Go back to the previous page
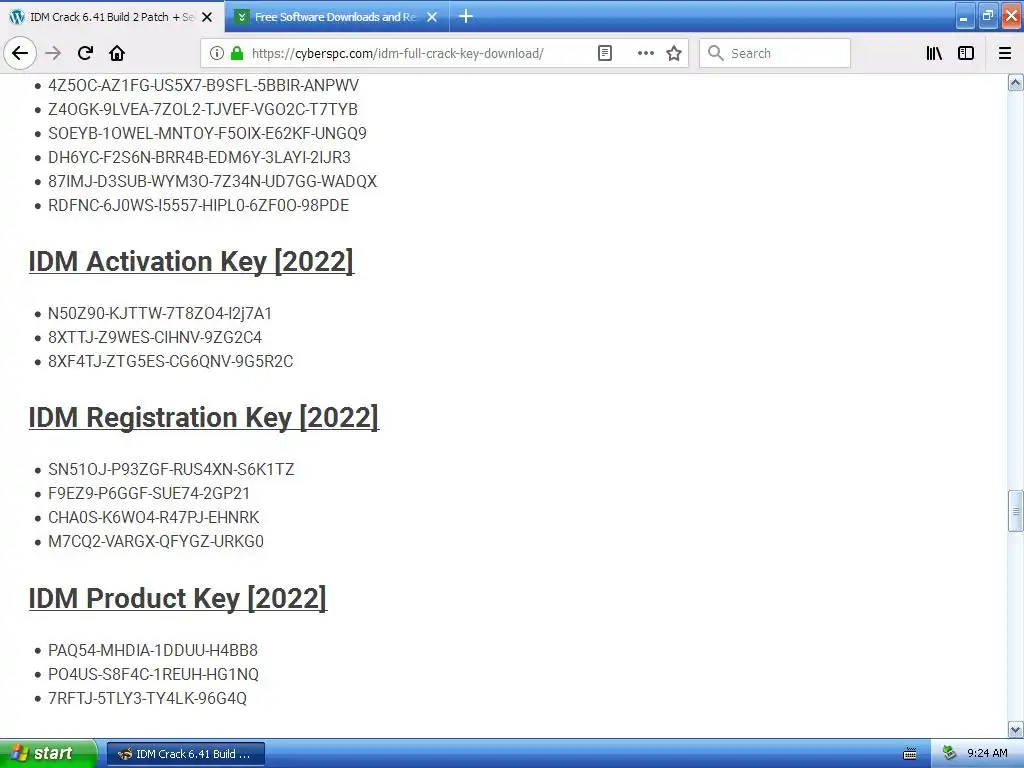This screenshot has width=1024, height=768. point(20,53)
